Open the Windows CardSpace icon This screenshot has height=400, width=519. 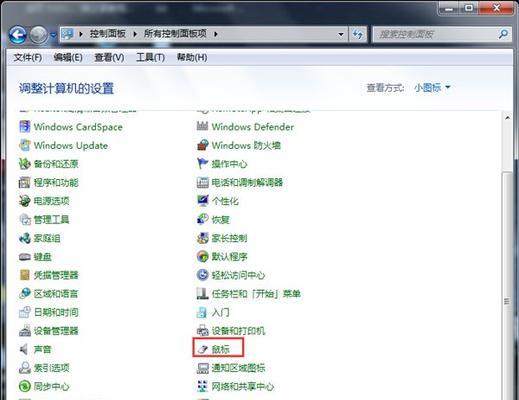pos(25,127)
